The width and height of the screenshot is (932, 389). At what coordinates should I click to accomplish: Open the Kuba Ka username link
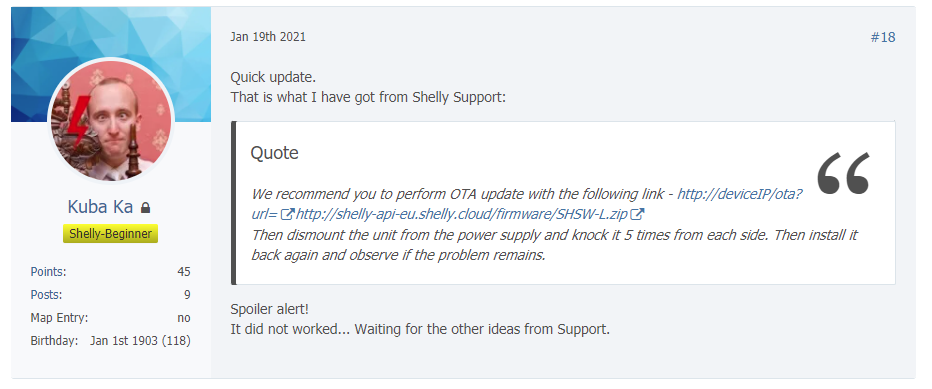pos(102,207)
